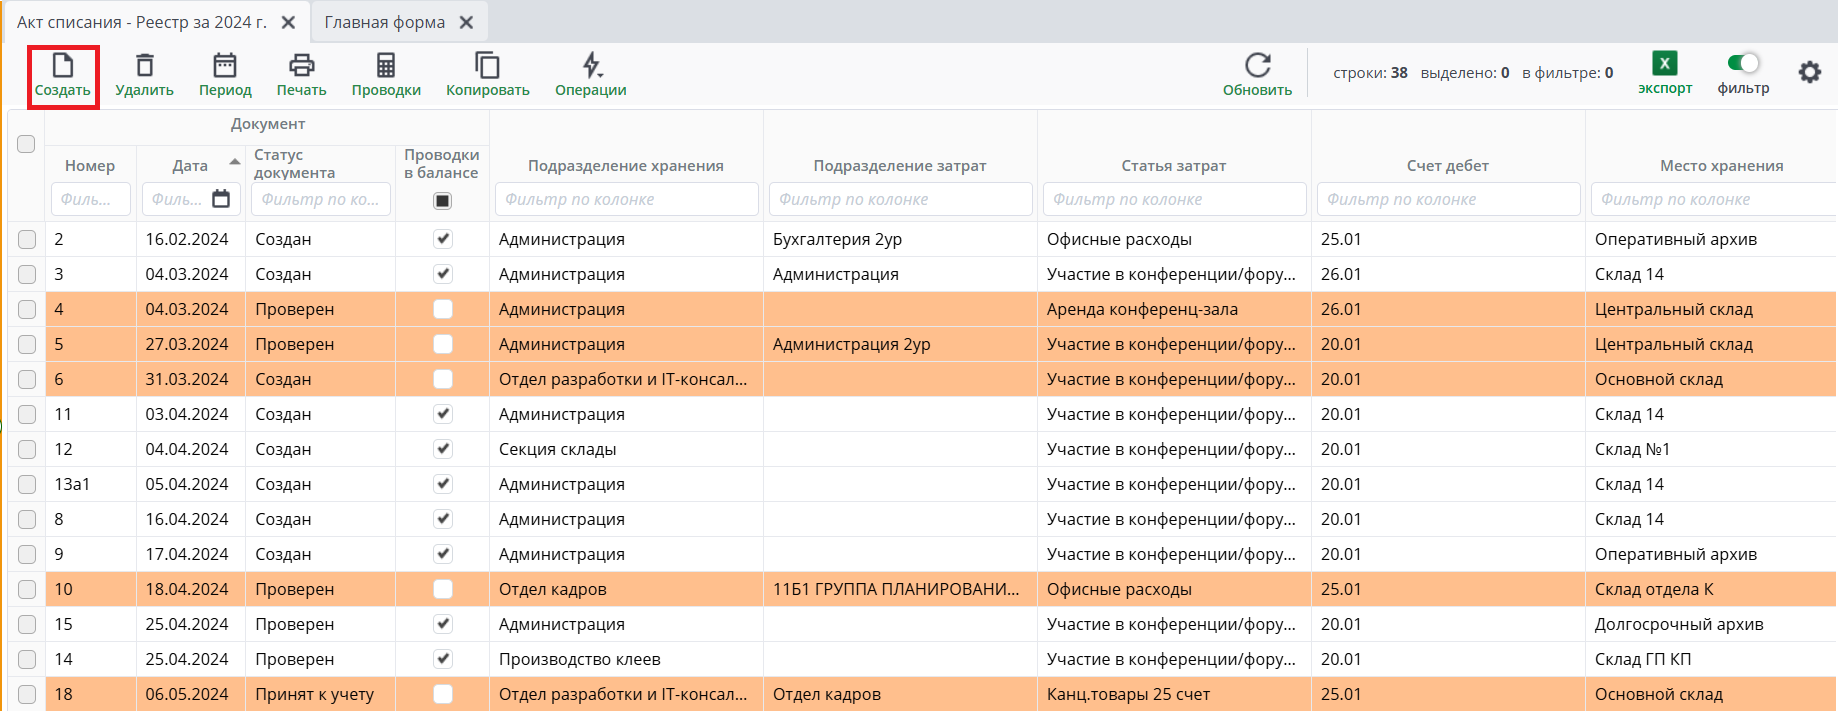
Task: Sort by the Дата column arrow
Action: pos(234,162)
